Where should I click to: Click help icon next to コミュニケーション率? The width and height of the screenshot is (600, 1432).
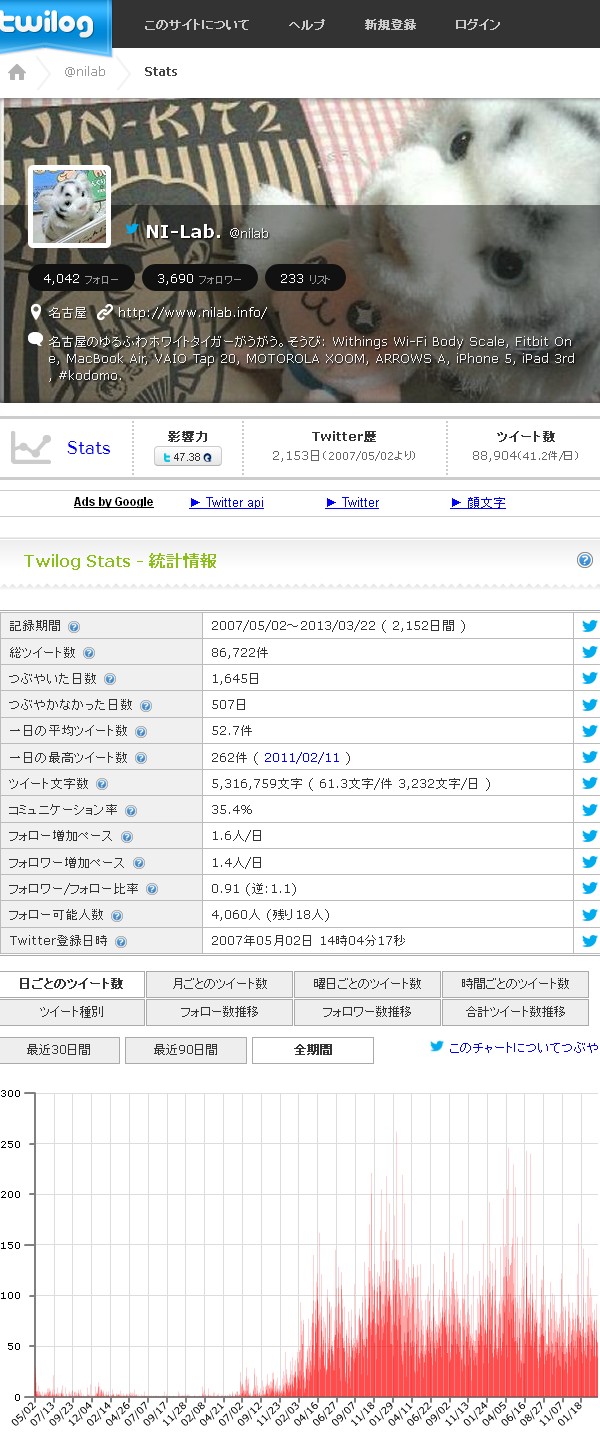[131, 811]
